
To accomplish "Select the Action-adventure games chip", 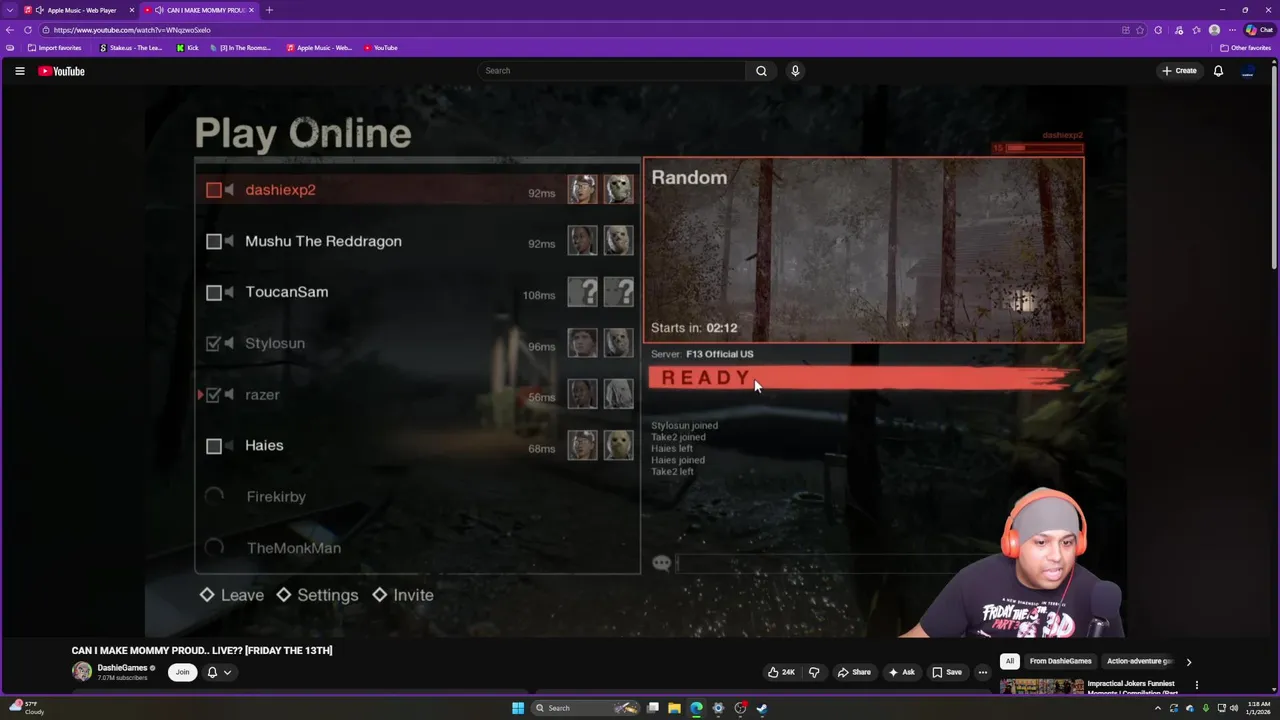I will pos(1140,661).
